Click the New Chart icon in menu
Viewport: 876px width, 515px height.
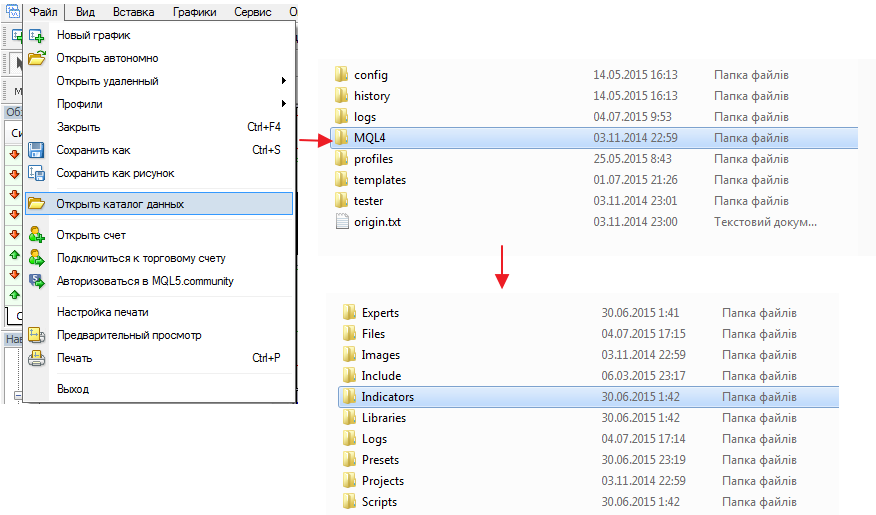point(37,35)
